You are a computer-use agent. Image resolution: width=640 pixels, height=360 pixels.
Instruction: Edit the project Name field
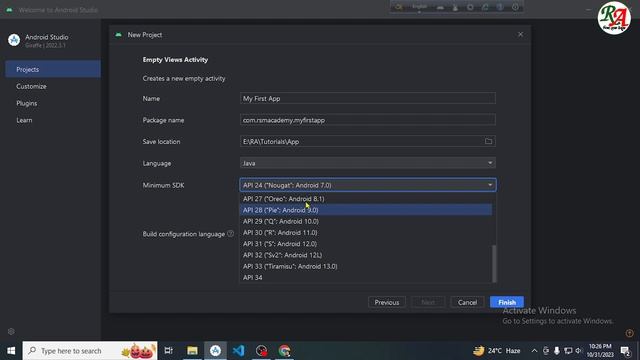368,98
